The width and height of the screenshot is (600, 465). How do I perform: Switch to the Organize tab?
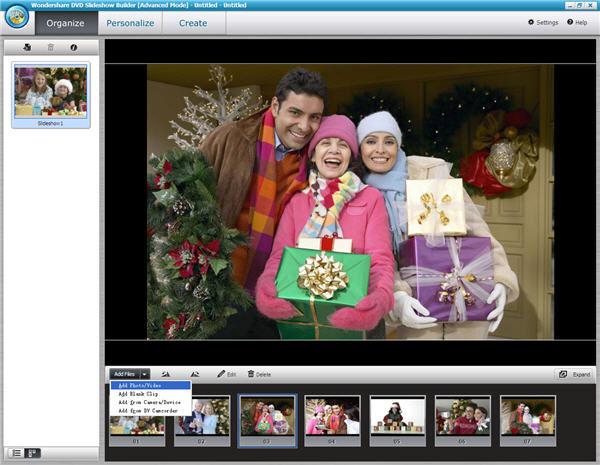[66, 23]
